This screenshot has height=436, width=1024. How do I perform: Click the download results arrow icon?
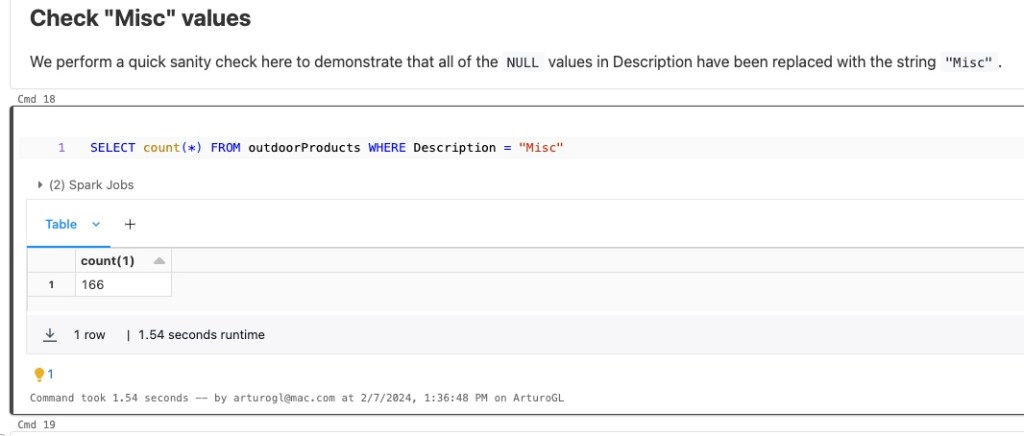49,335
